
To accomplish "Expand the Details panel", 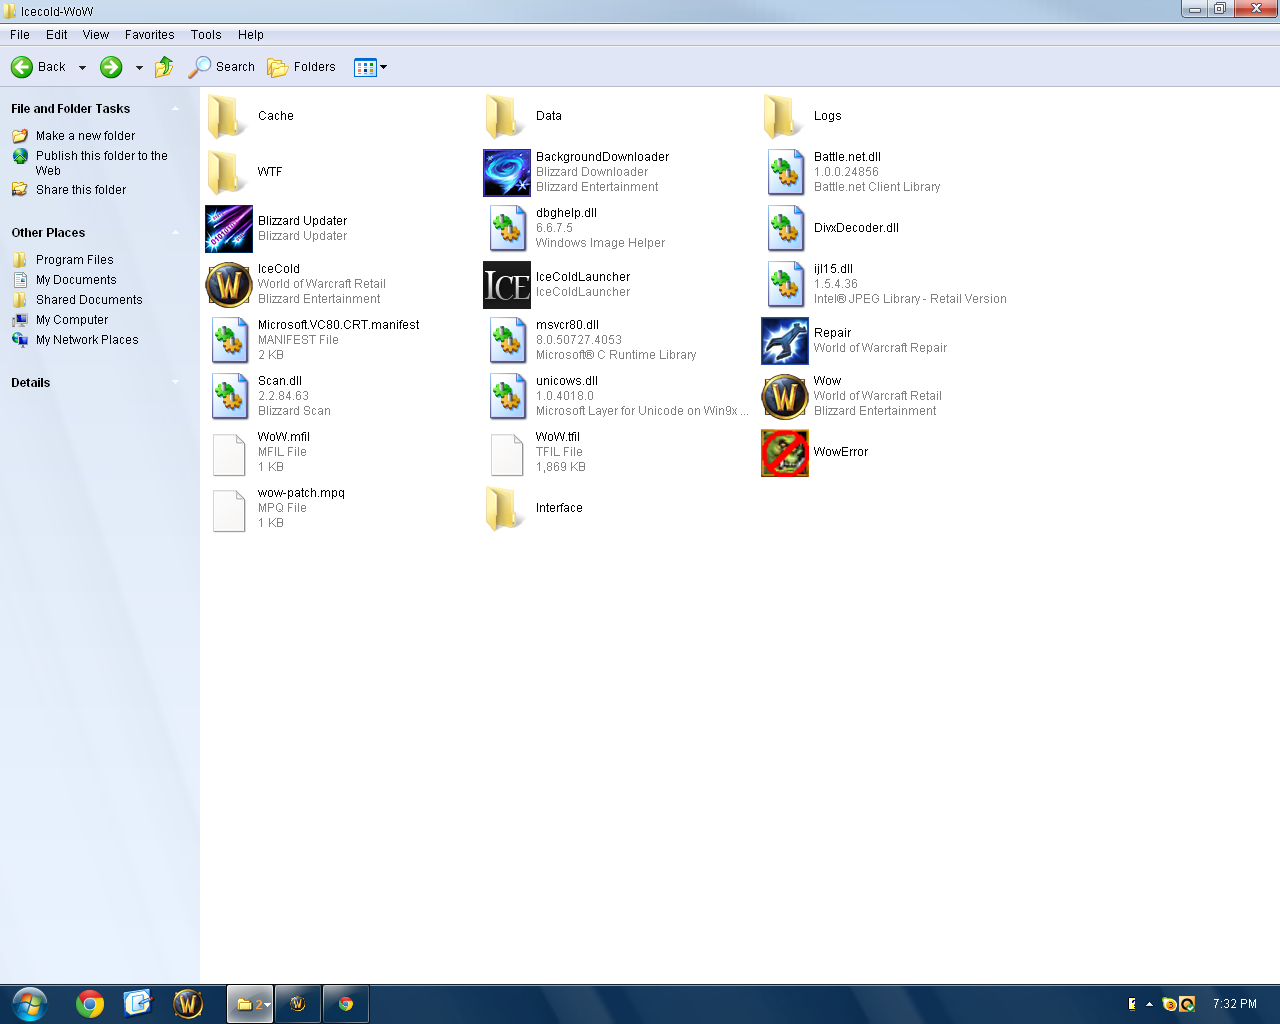I will 176,383.
